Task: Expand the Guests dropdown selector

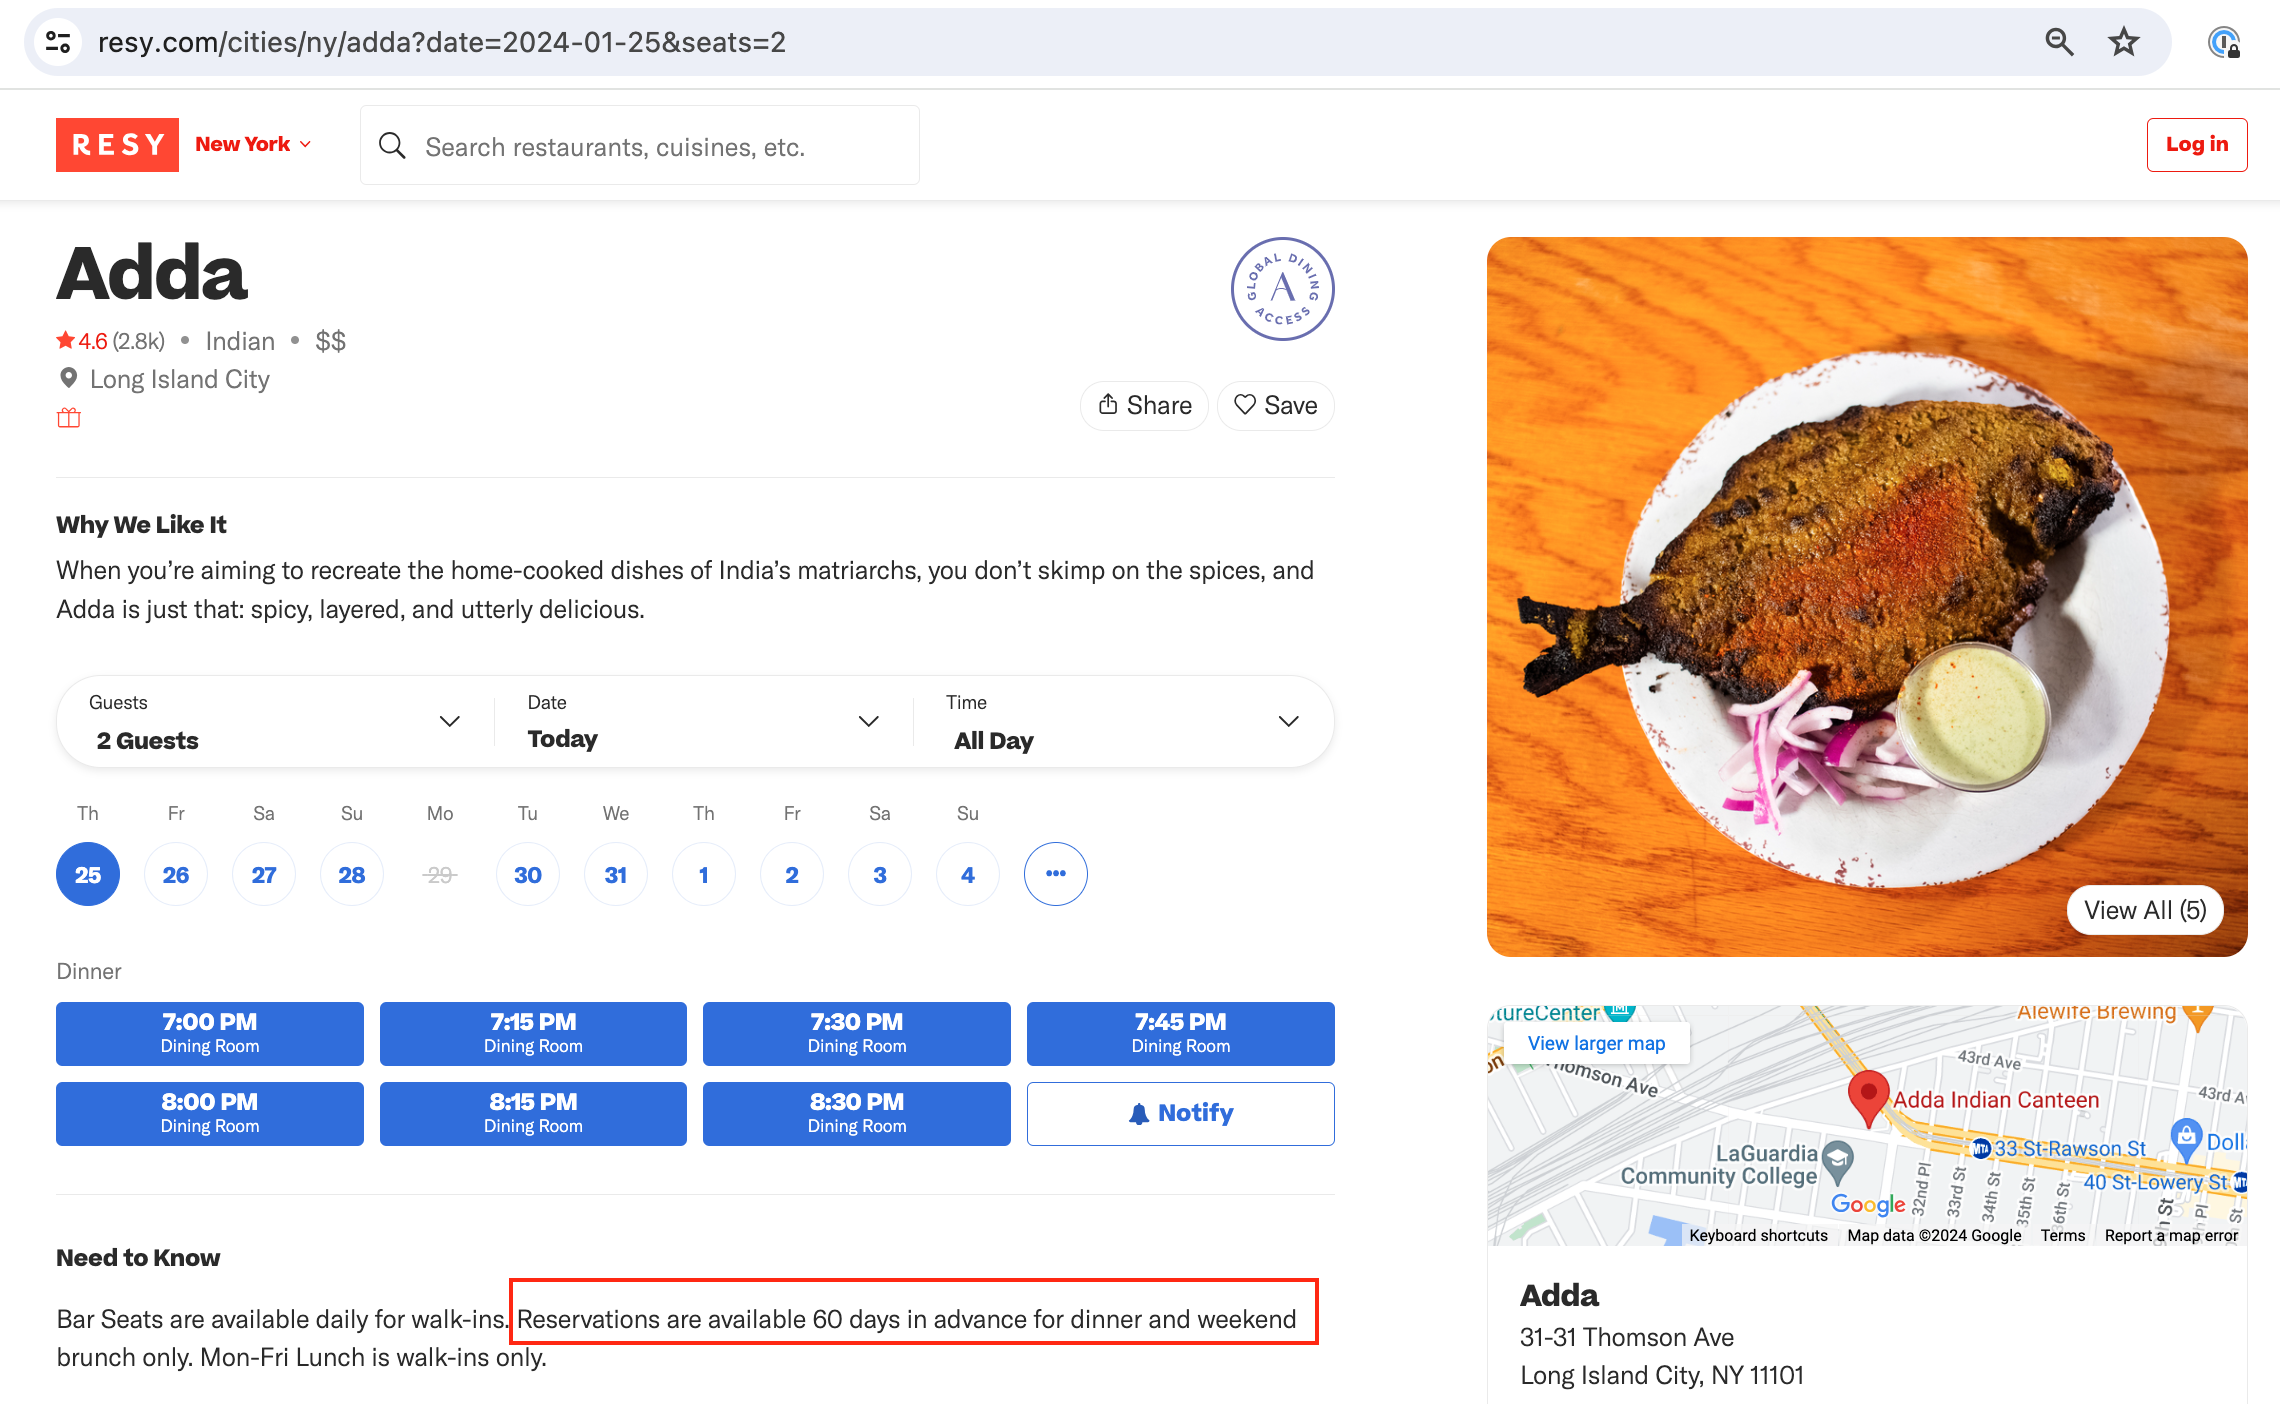Action: point(449,725)
